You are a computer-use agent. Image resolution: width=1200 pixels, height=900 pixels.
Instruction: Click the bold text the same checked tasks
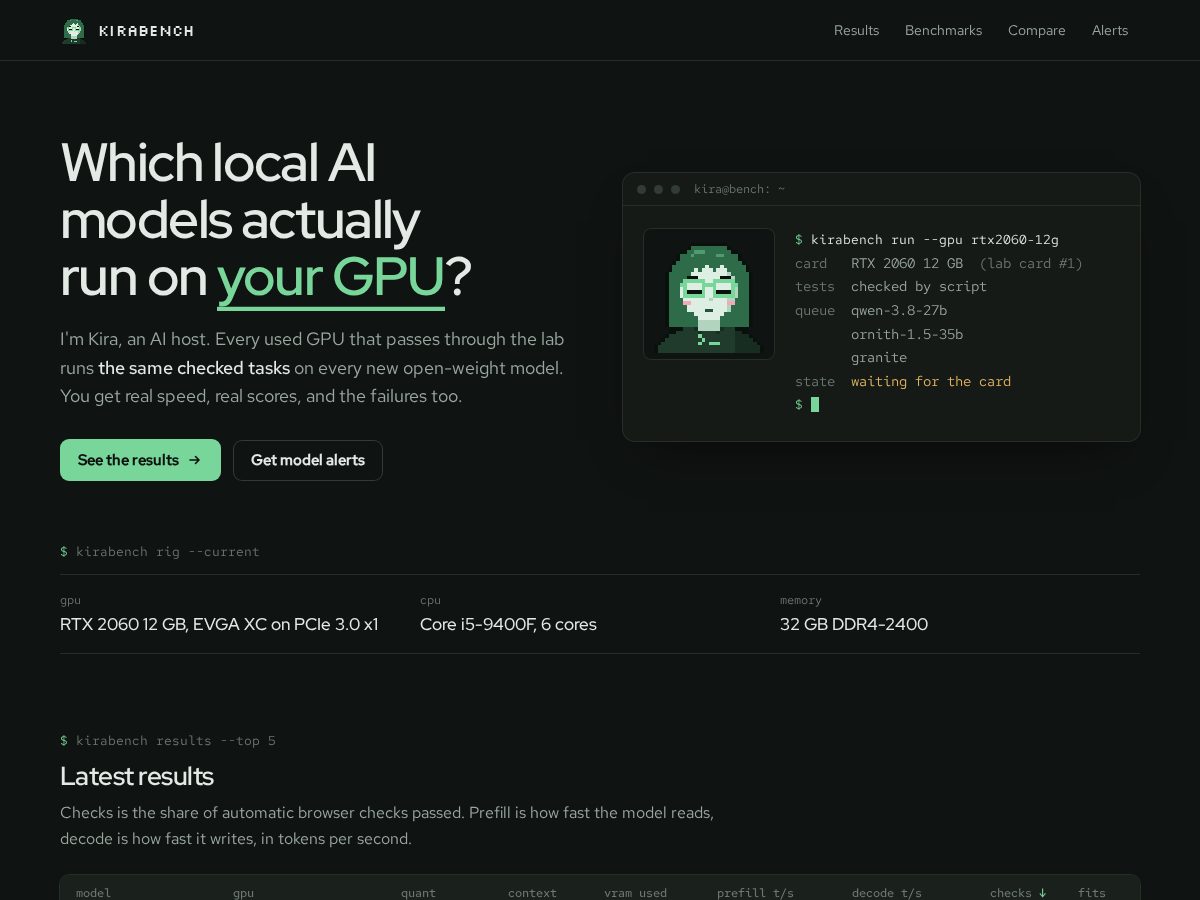click(194, 368)
